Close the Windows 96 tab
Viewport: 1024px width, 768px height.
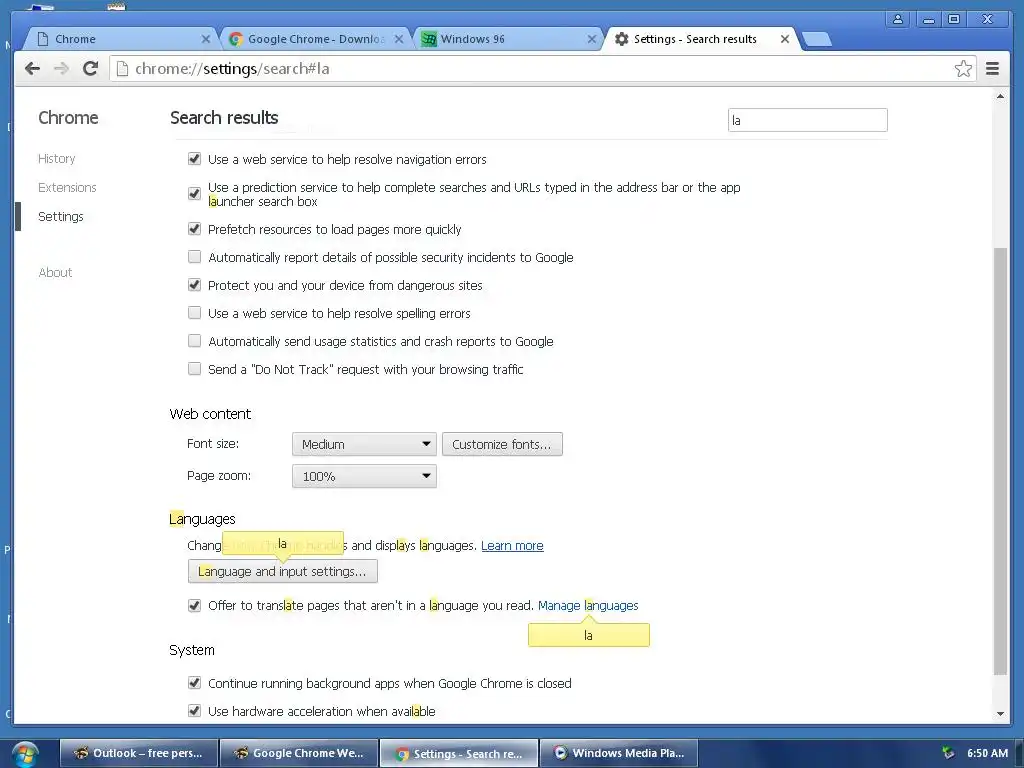591,39
